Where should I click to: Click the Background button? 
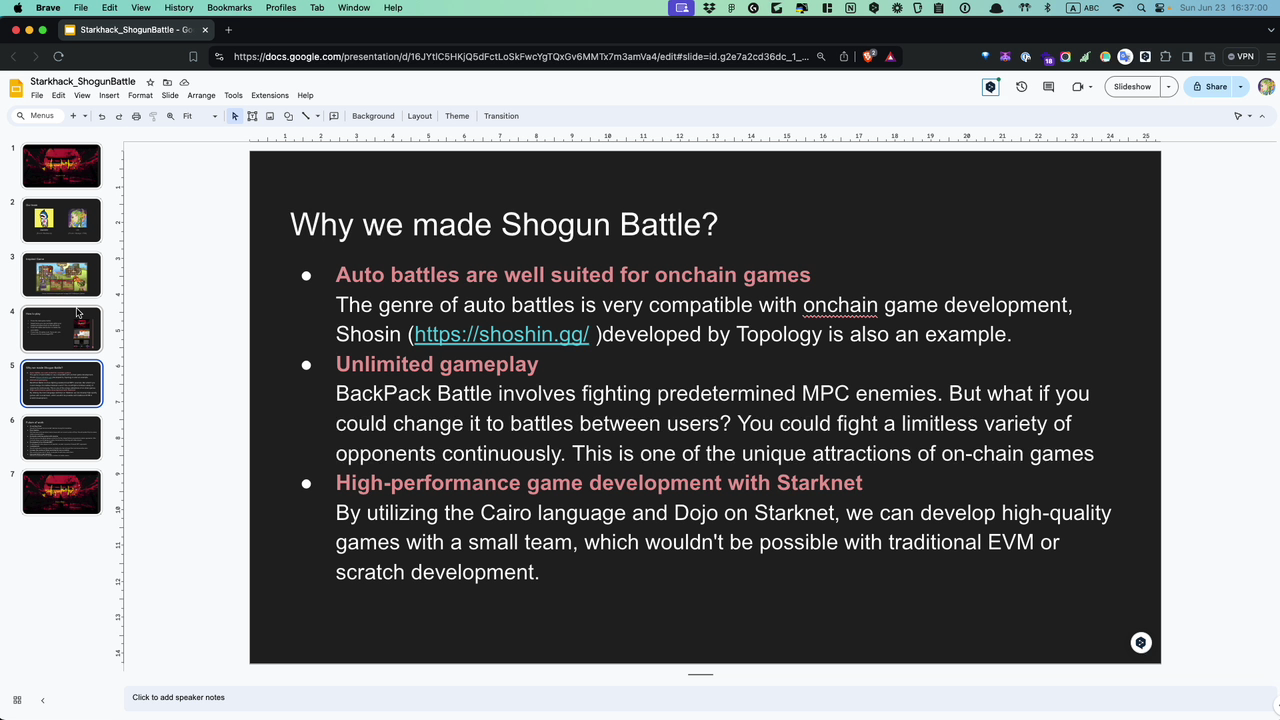click(x=373, y=116)
